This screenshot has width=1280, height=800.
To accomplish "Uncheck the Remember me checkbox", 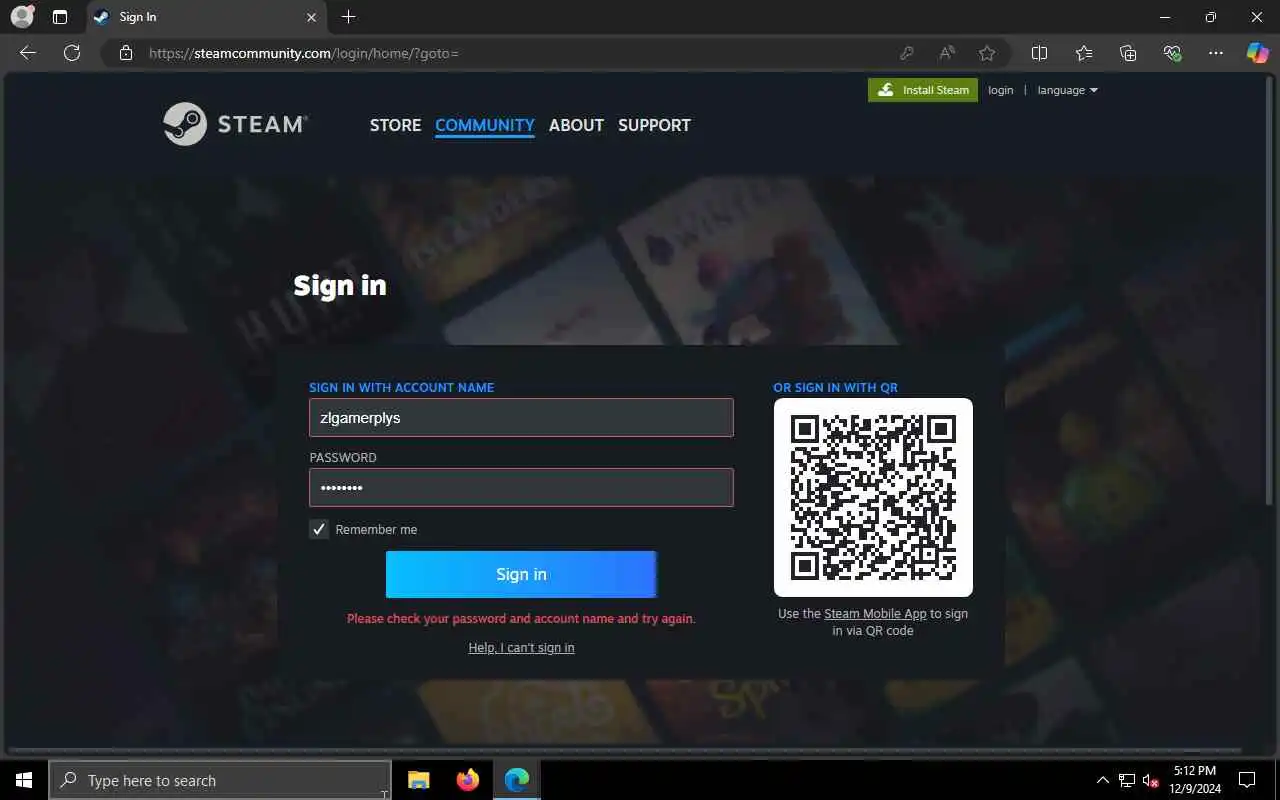I will click(319, 529).
